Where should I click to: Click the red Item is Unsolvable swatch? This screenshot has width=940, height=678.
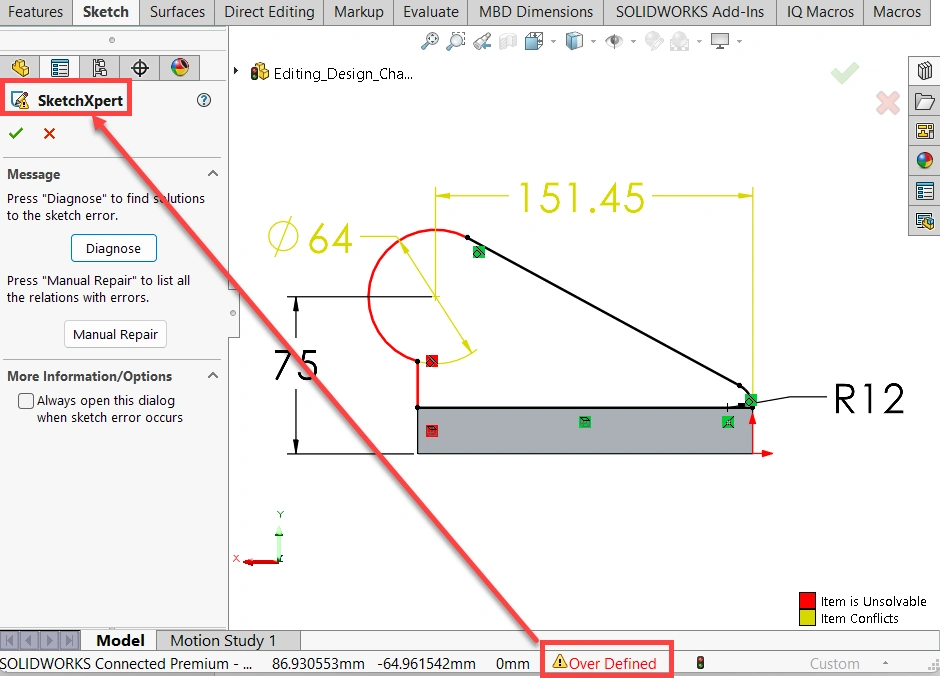tap(807, 601)
